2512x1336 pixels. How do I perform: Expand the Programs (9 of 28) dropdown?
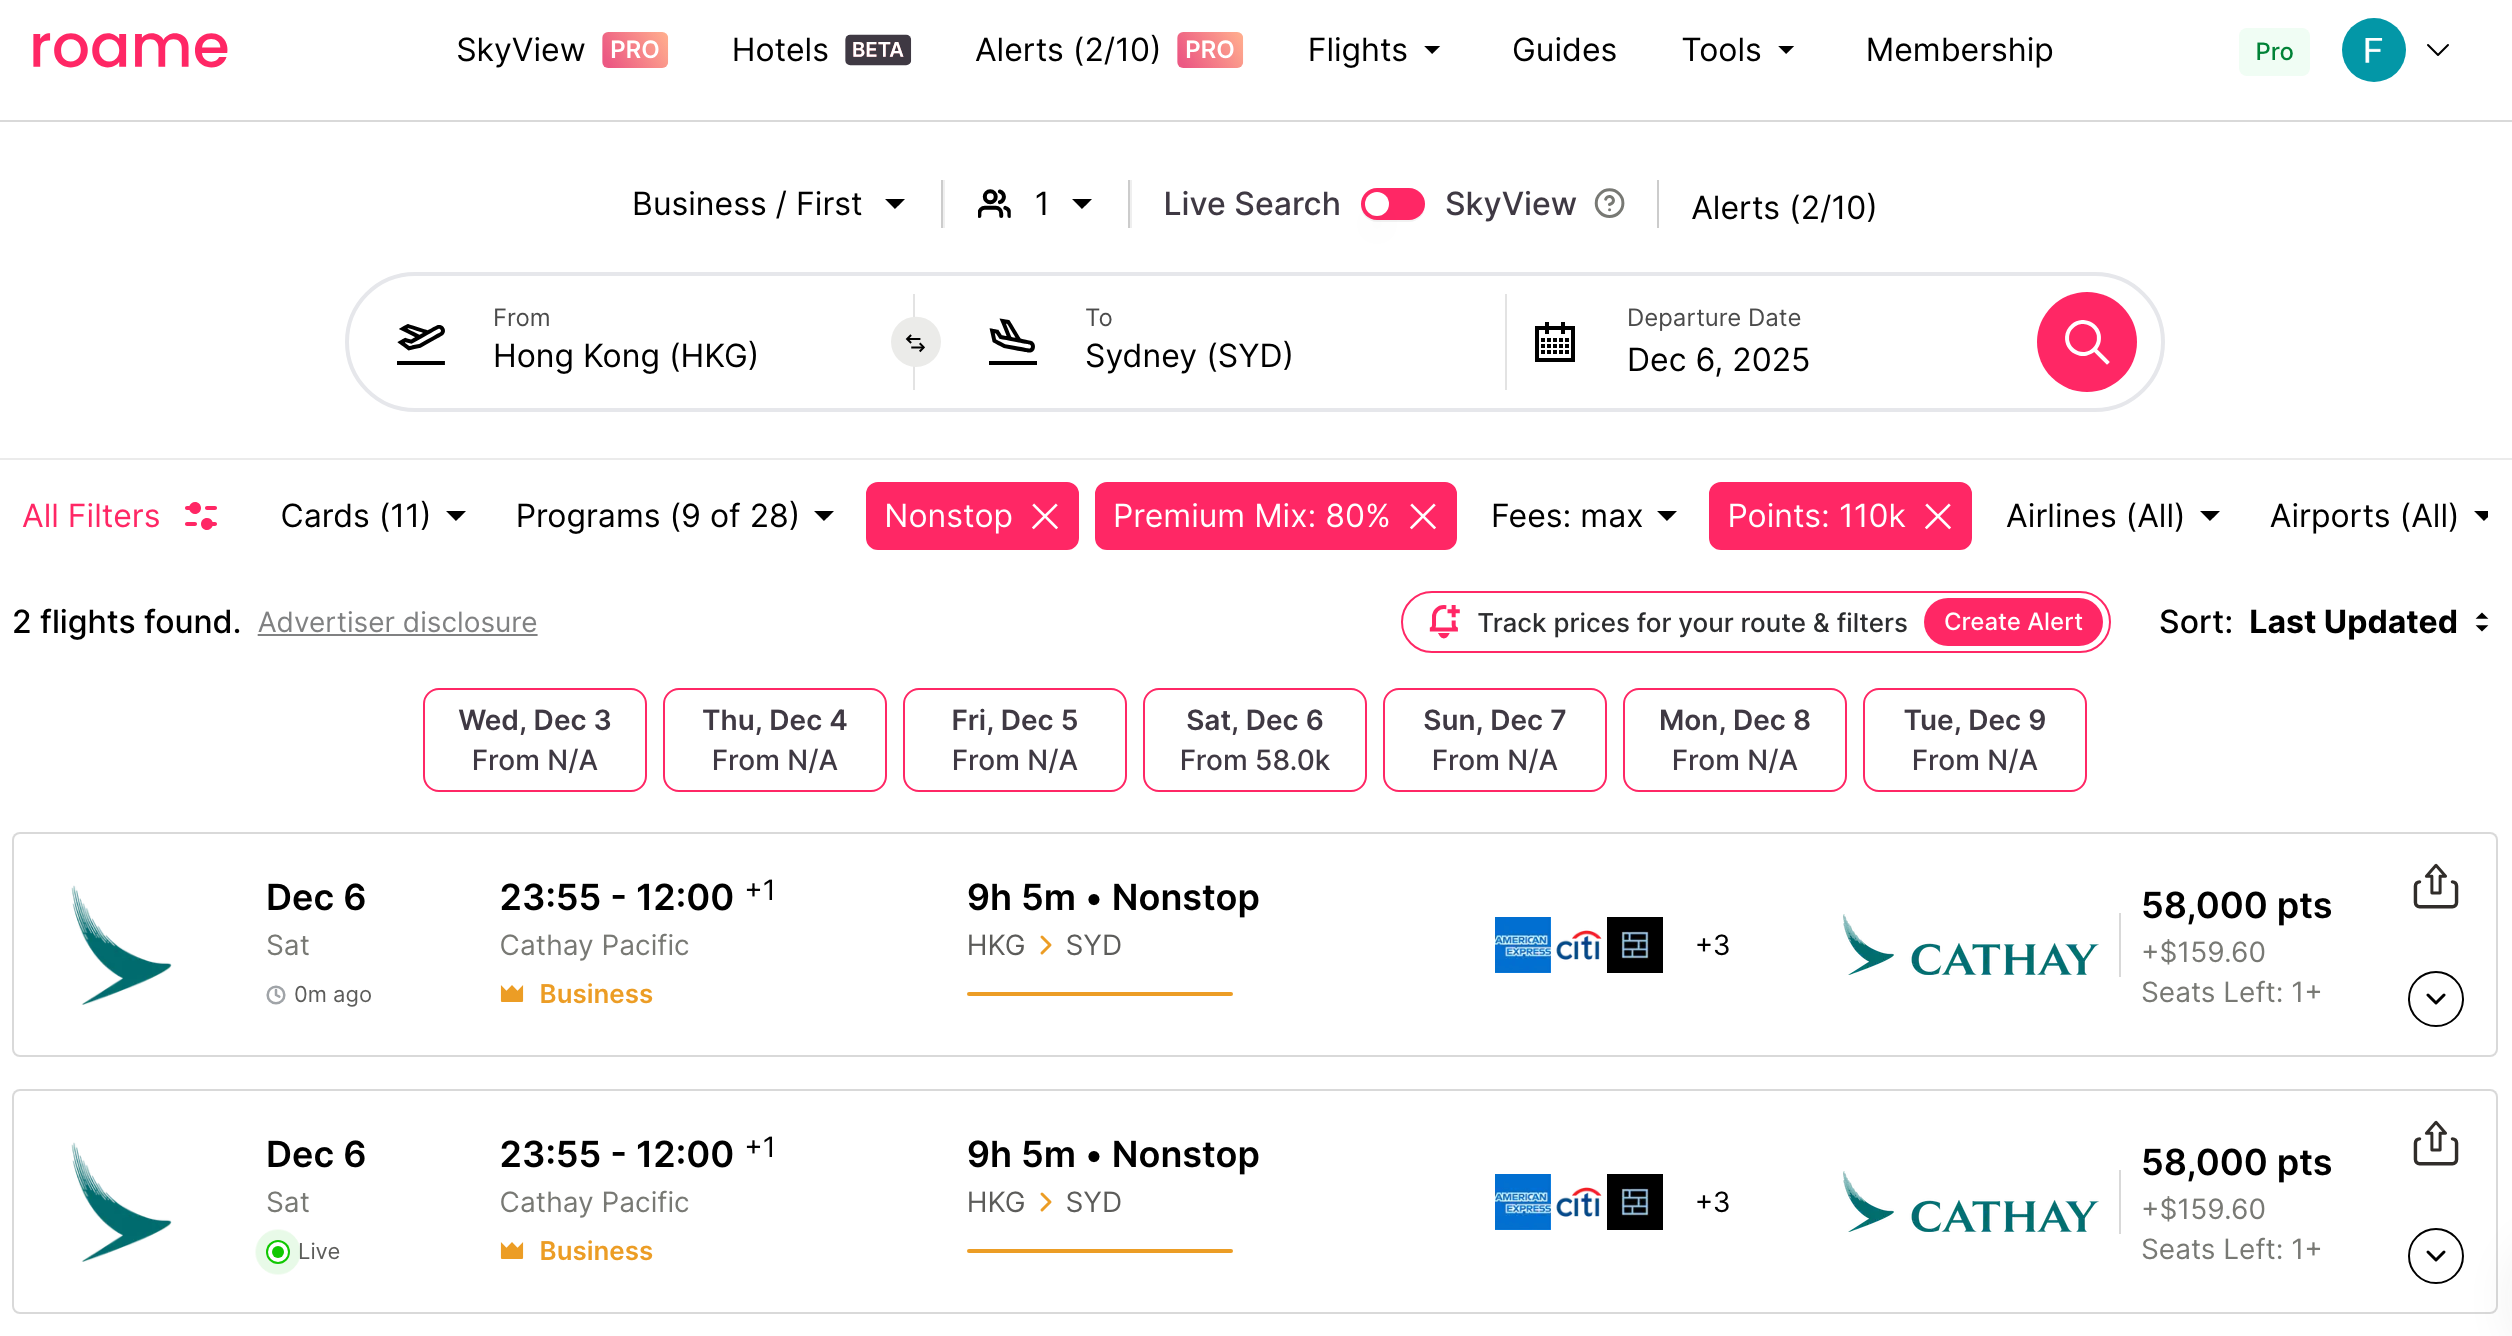click(674, 516)
